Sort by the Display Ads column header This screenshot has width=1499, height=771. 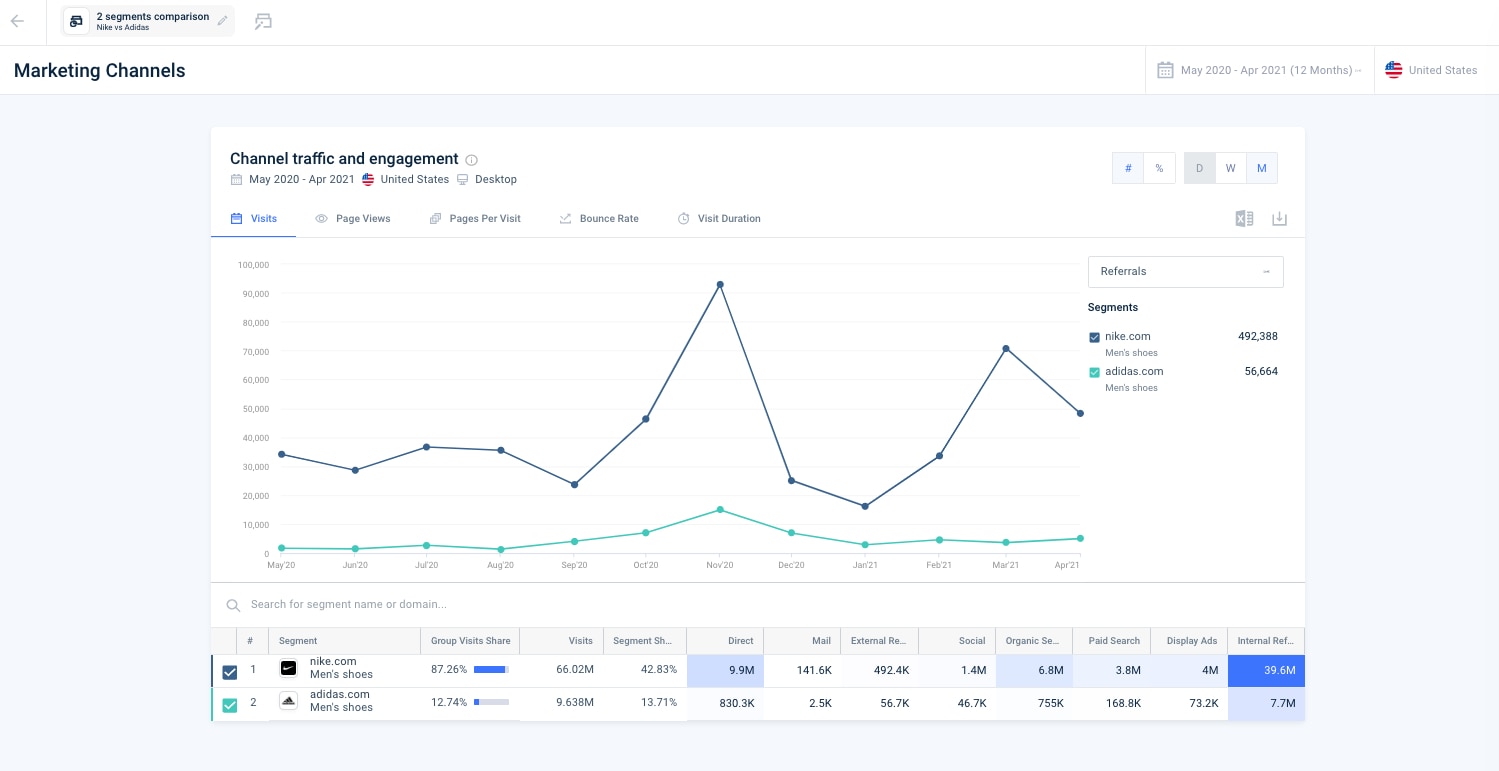pyautogui.click(x=1189, y=641)
